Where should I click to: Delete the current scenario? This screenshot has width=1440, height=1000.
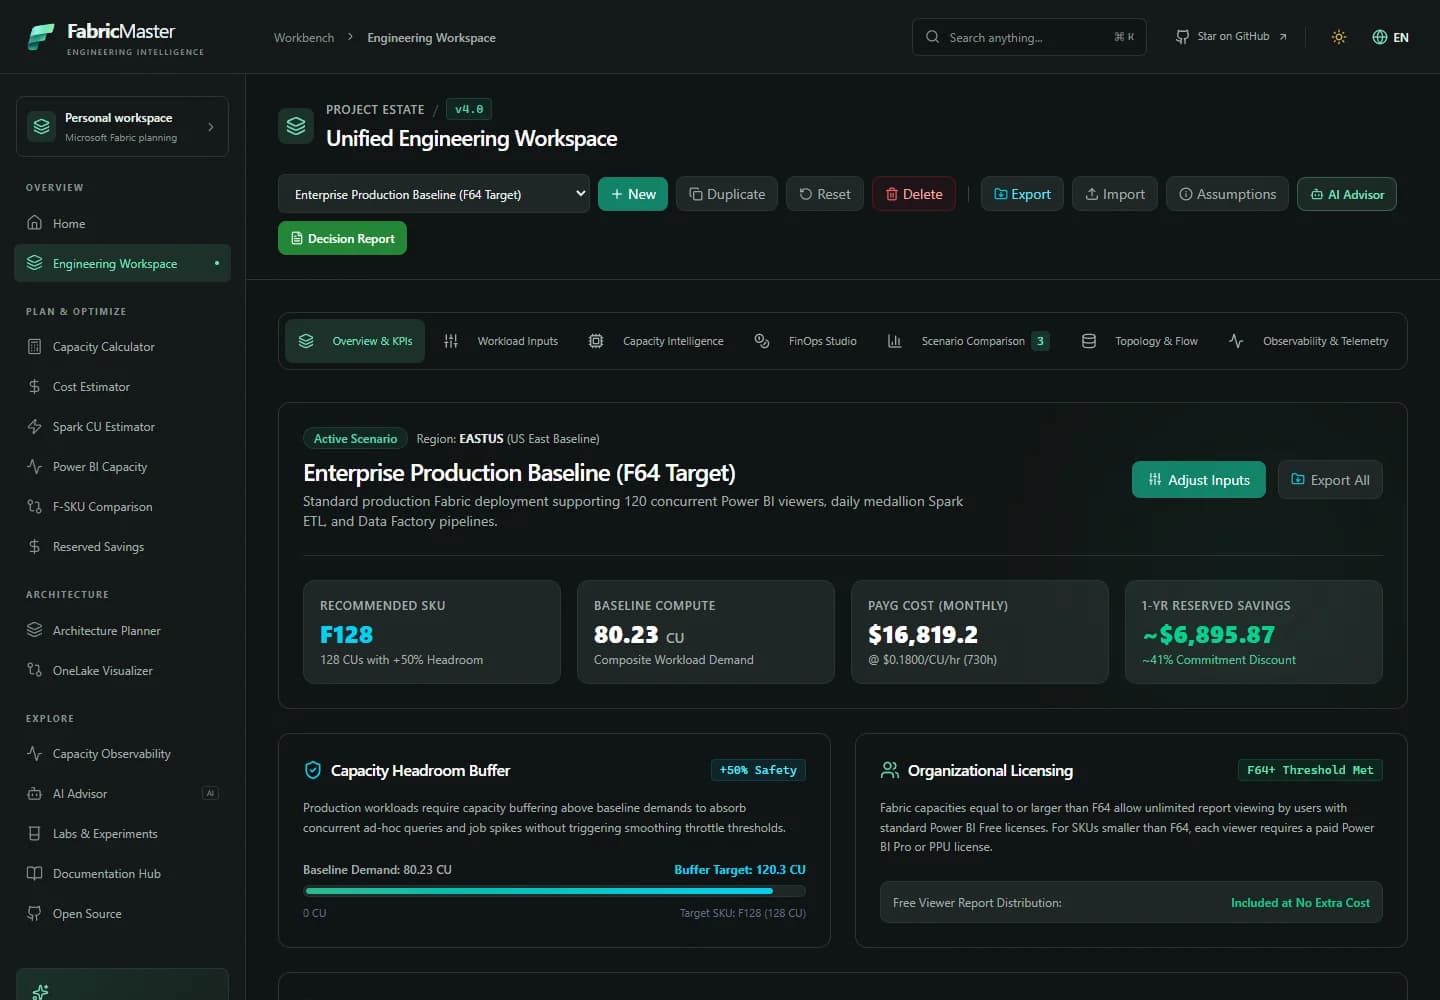[x=914, y=194]
